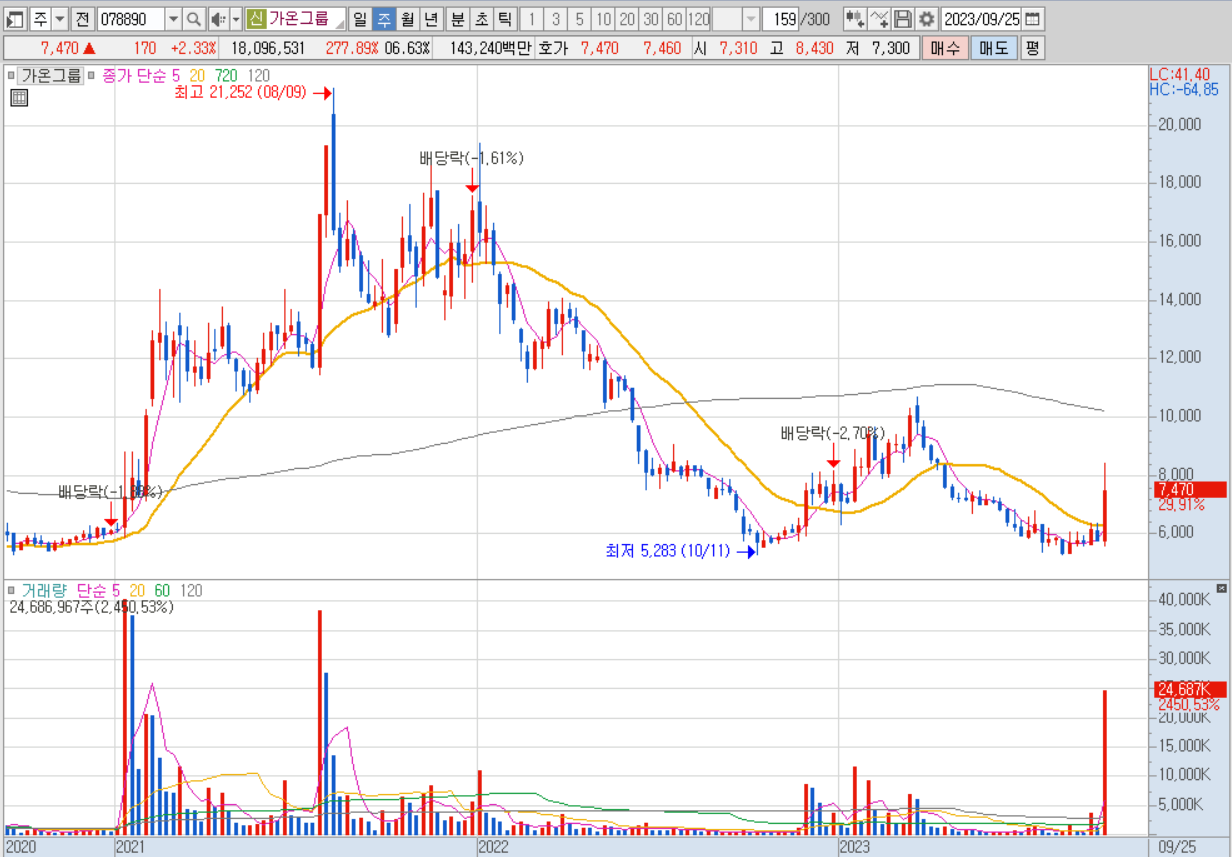Select interval button 60
1232x857 pixels.
click(x=674, y=19)
